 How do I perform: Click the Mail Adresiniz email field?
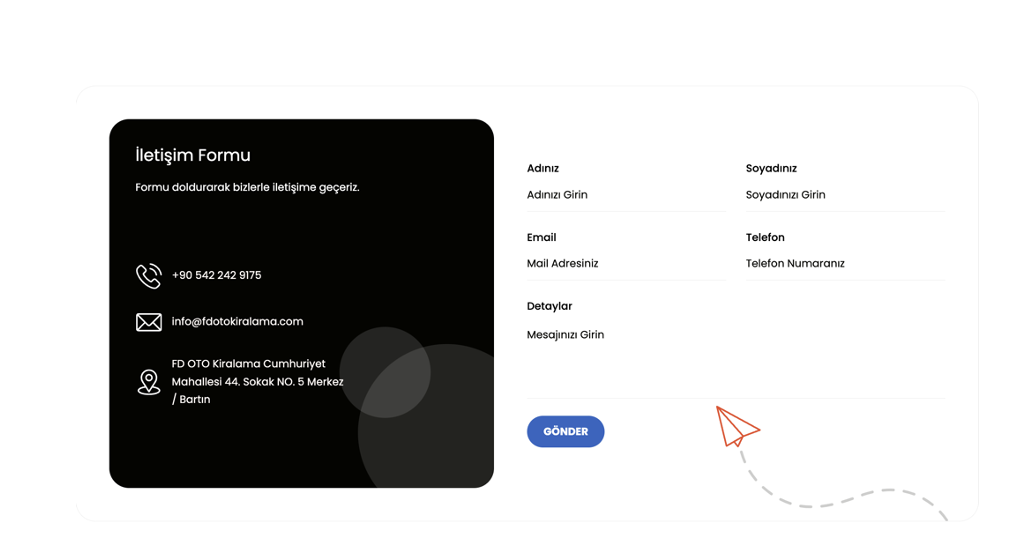coord(626,263)
